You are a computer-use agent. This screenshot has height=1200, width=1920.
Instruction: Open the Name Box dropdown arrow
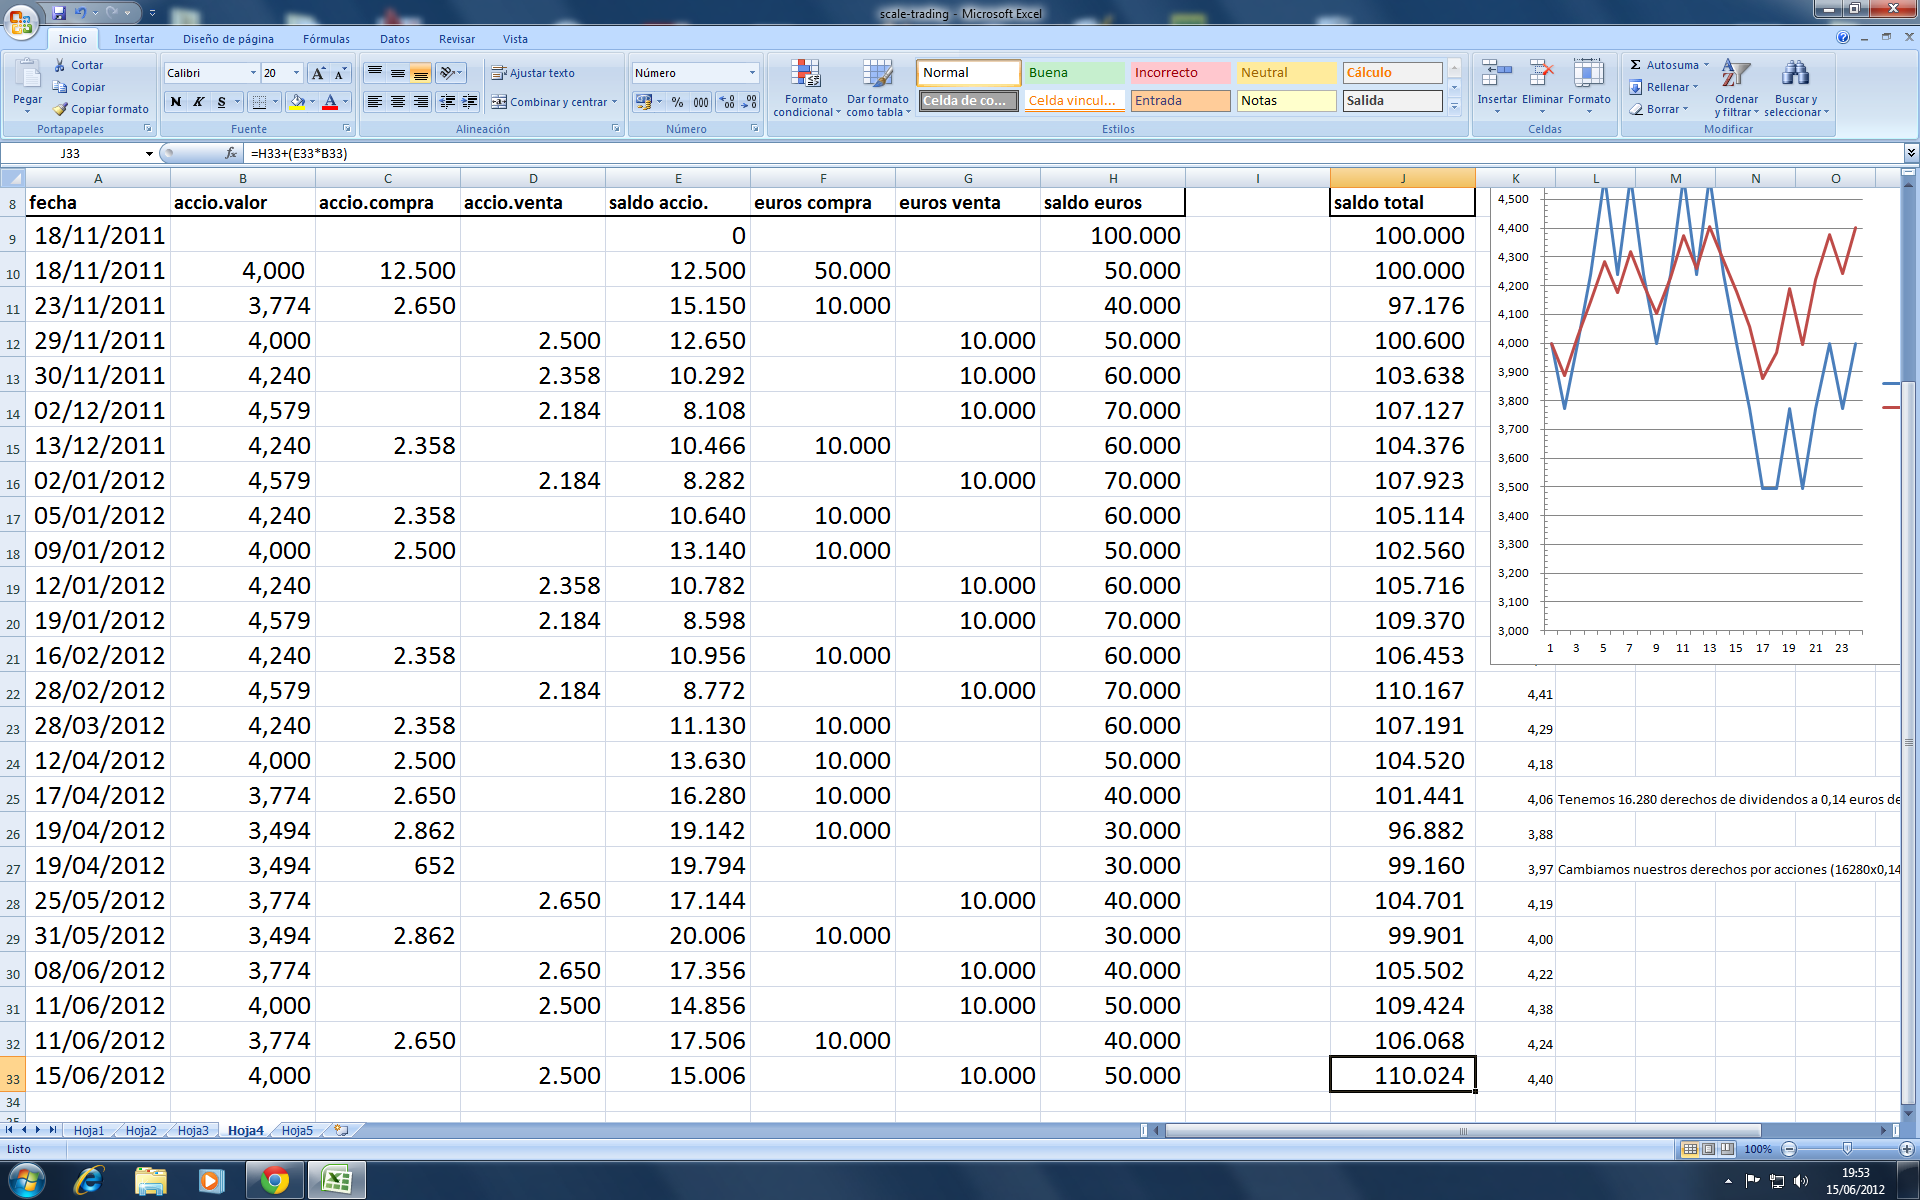tap(149, 153)
